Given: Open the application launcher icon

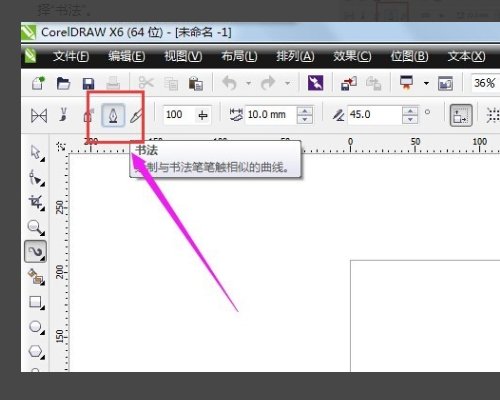Looking at the screenshot, I should pos(407,83).
